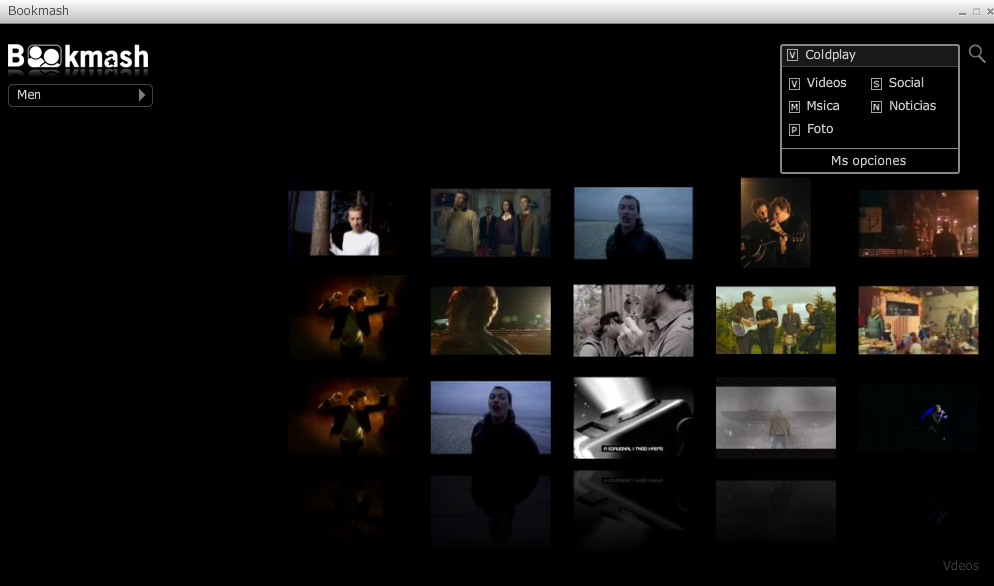Open the man in white shirt thumbnail

347,223
